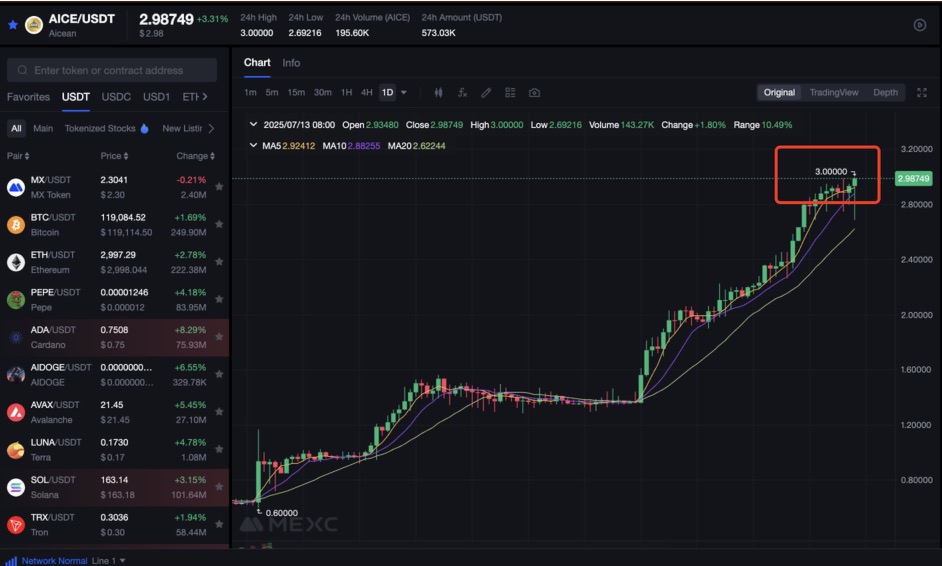
Task: Open the Line 1 network dropdown
Action: [109, 561]
